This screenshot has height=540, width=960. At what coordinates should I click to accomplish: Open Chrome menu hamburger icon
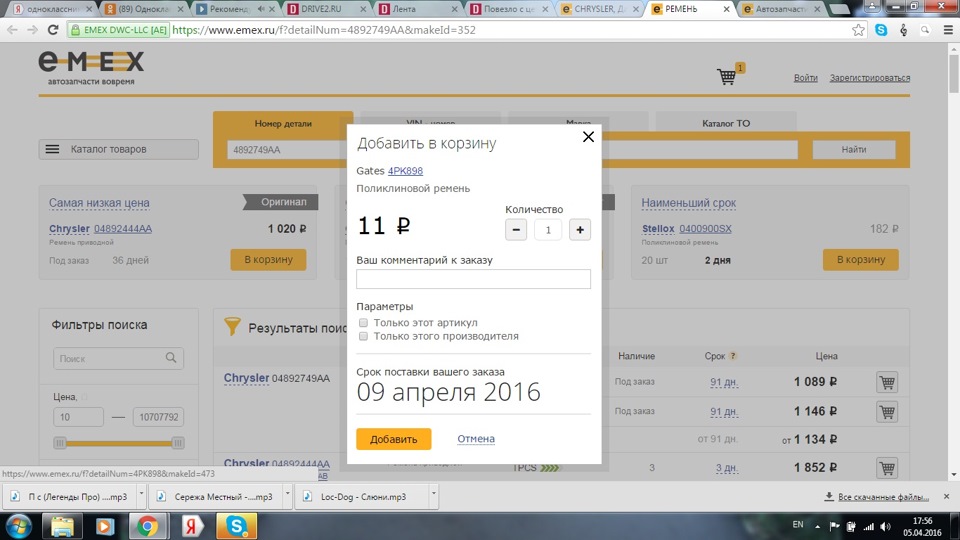click(948, 29)
